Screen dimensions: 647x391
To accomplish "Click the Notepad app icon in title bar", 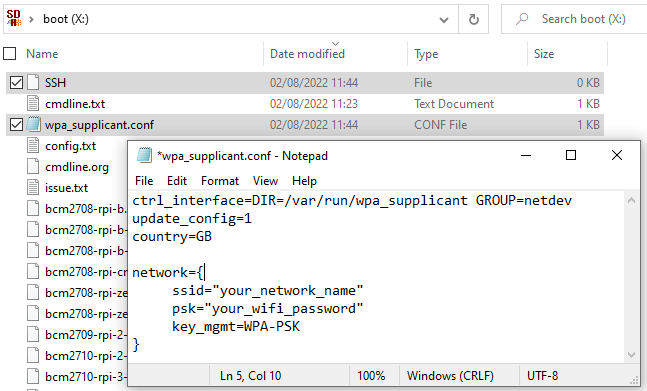I will coord(144,155).
